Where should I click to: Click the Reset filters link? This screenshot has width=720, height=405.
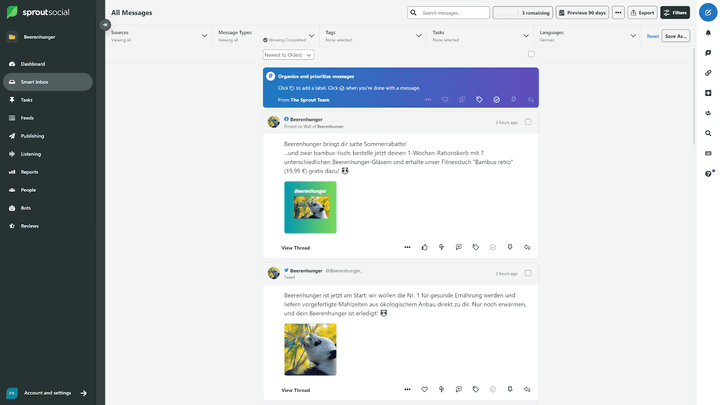point(652,36)
